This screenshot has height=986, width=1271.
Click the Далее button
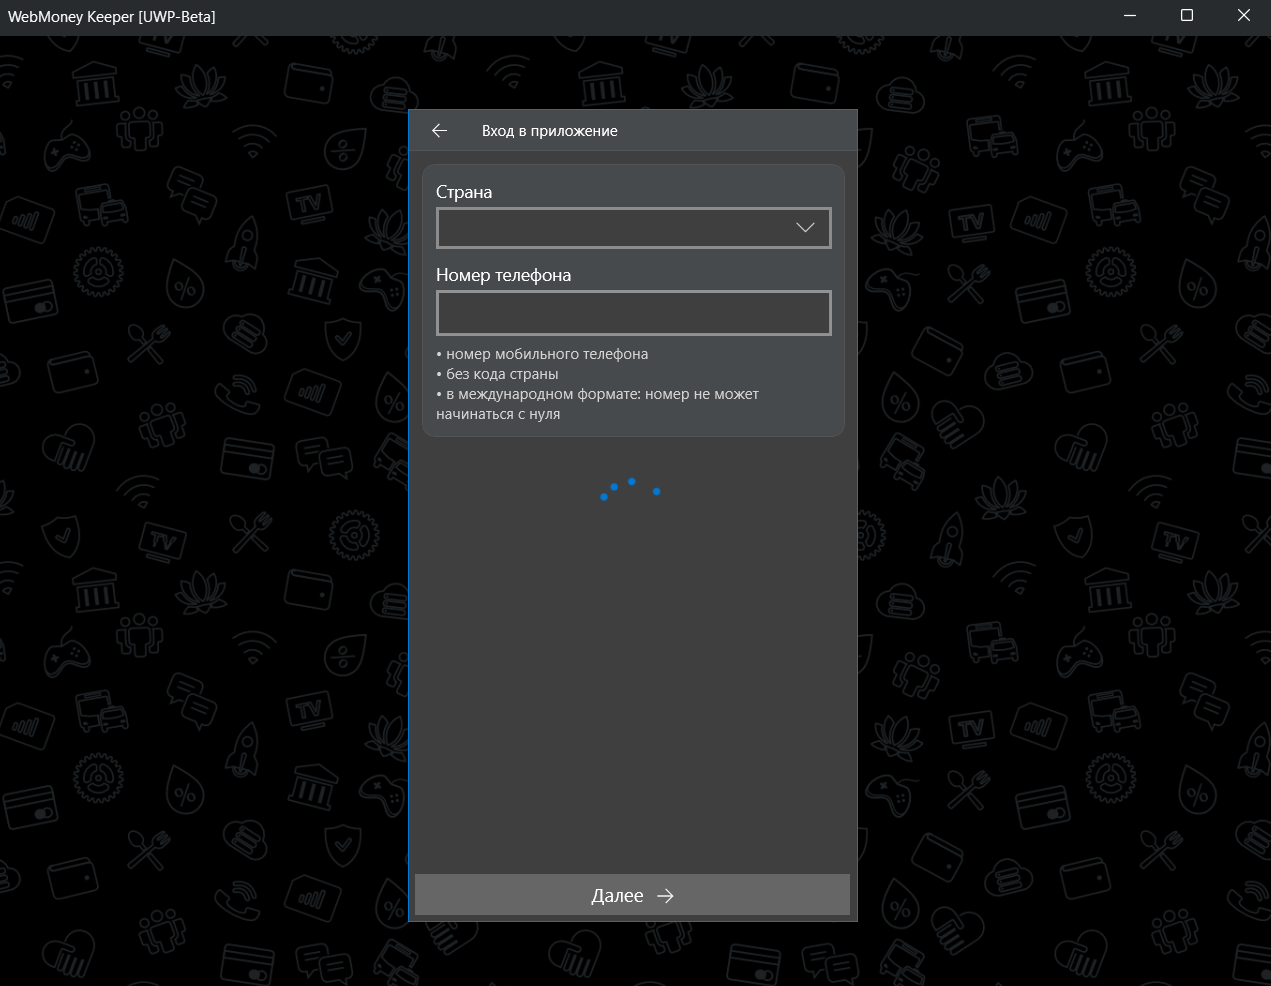tap(632, 895)
